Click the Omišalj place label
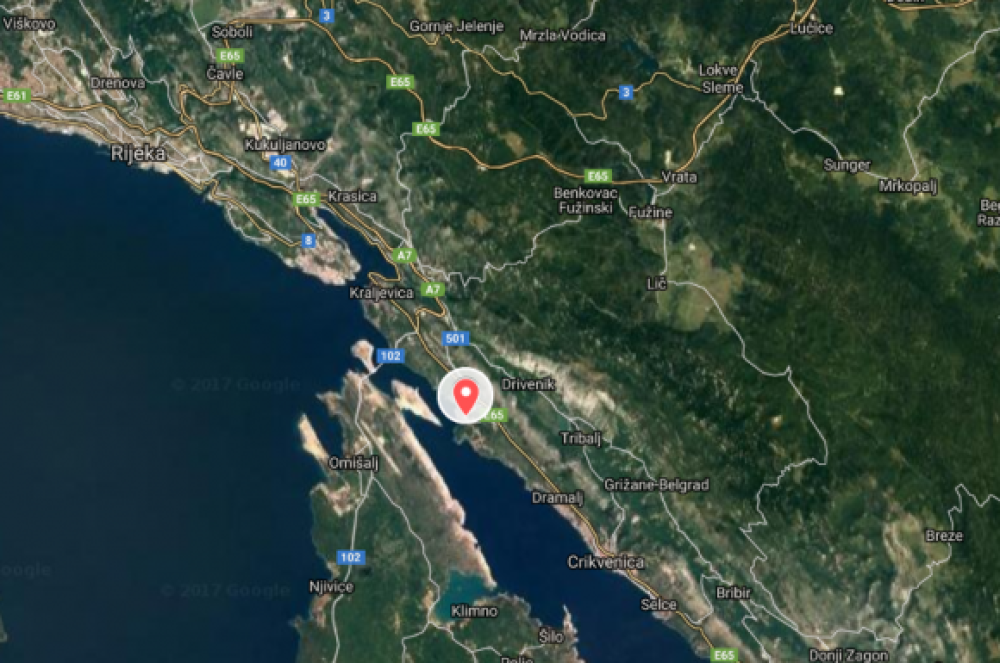This screenshot has width=1000, height=663. click(353, 463)
